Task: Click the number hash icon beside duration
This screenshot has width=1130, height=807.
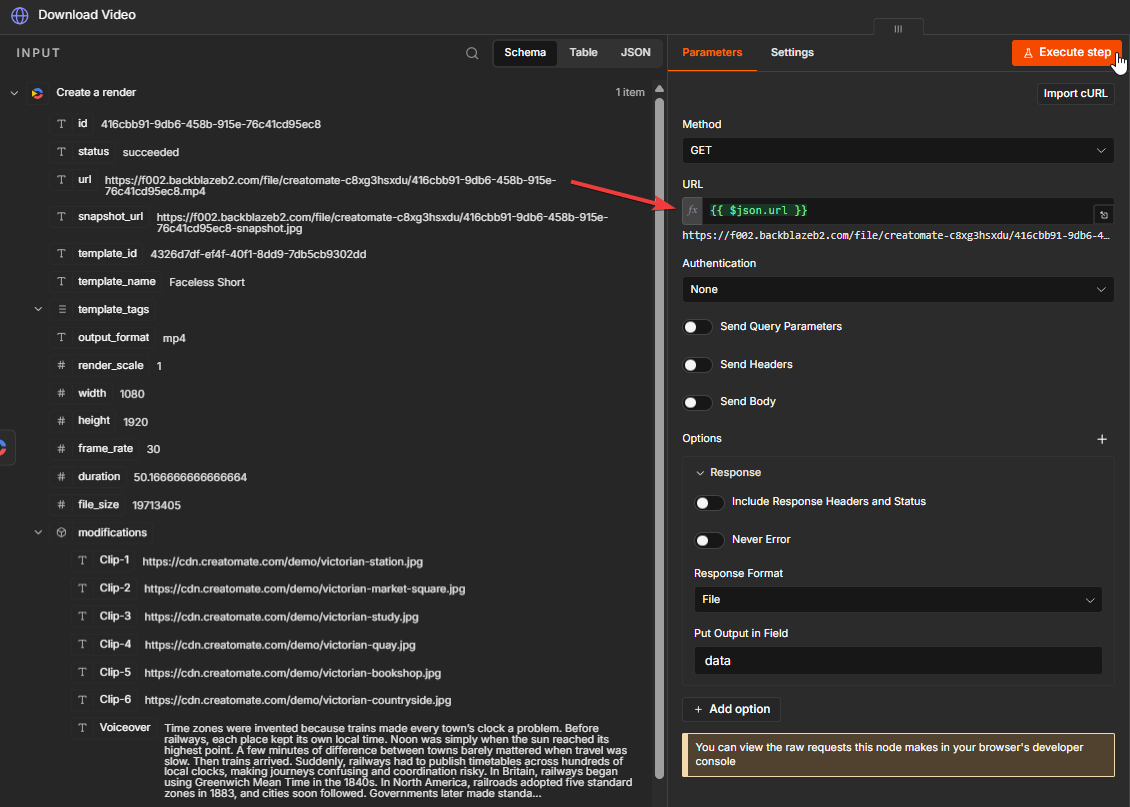Action: [x=61, y=477]
